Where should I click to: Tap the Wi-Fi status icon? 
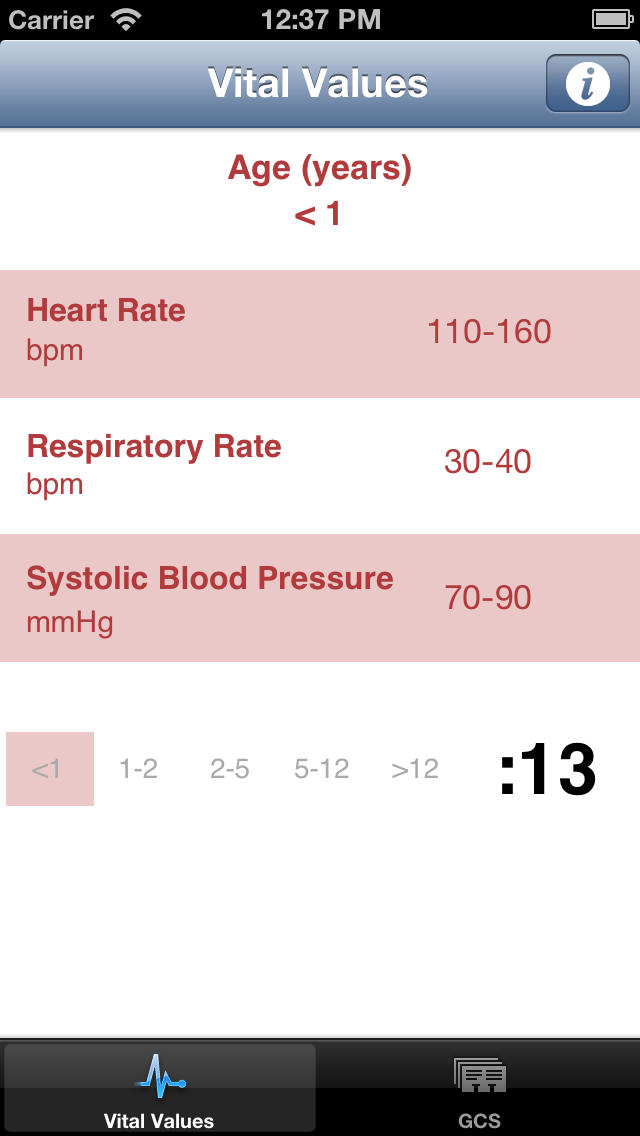pos(126,20)
